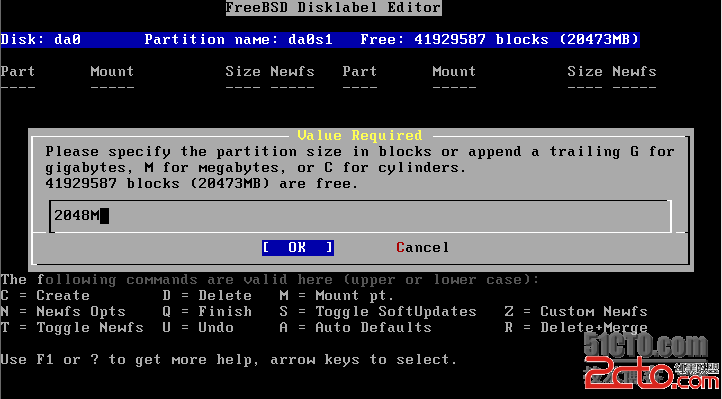Click the 'Disk: da0' header text
Viewport: 722px width, 399px height.
pos(41,40)
